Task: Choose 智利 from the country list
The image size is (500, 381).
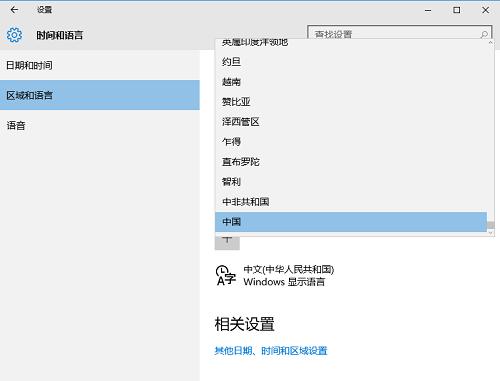Action: tap(351, 182)
